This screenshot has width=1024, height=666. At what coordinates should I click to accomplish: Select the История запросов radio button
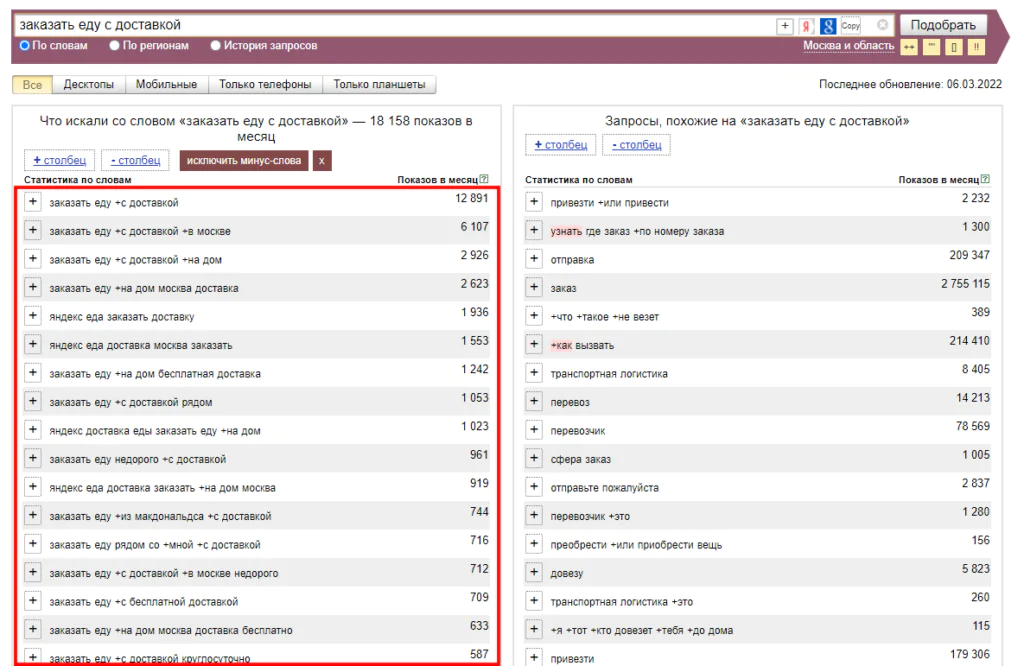tap(216, 46)
